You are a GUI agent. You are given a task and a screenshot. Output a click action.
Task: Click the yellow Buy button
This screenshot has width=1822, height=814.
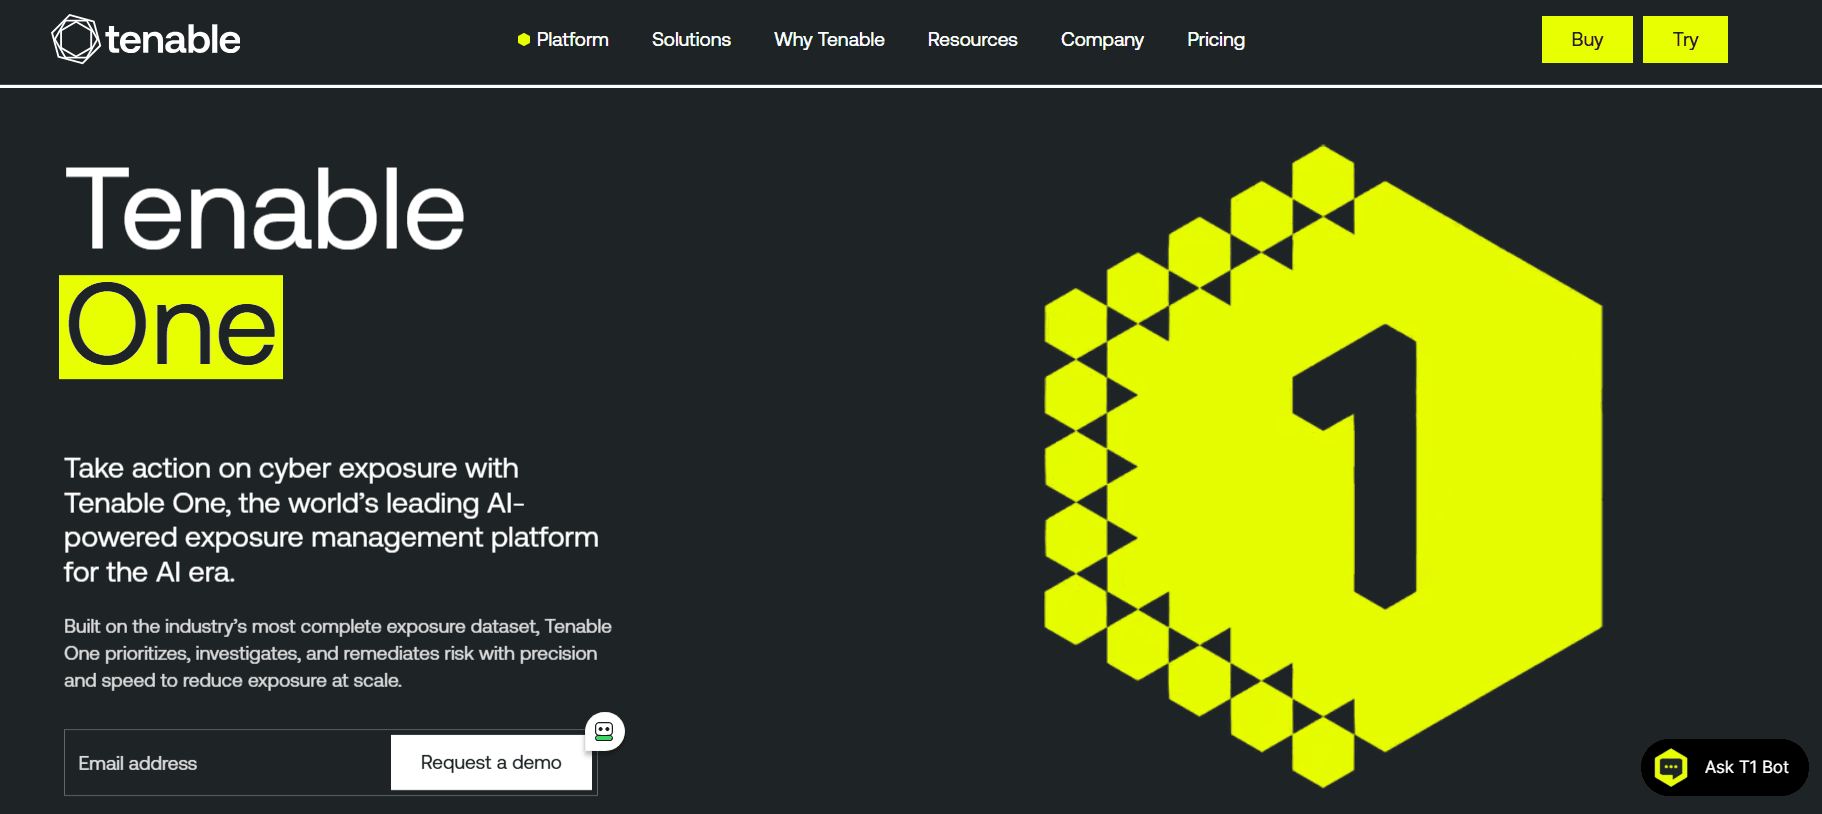click(x=1587, y=40)
